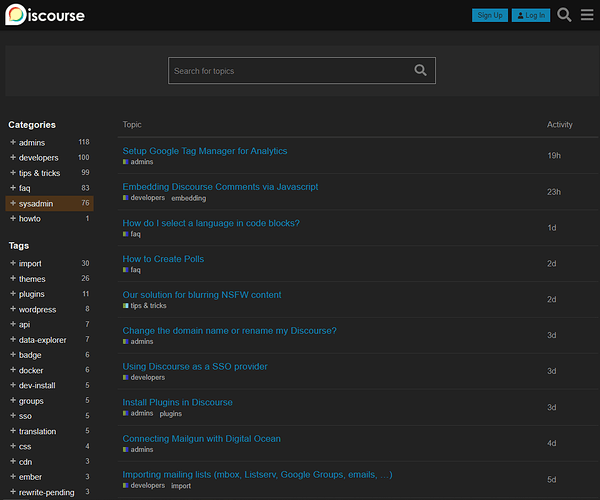Click the plus icon beside developers category
Screen dimensions: 600x500
click(13, 158)
